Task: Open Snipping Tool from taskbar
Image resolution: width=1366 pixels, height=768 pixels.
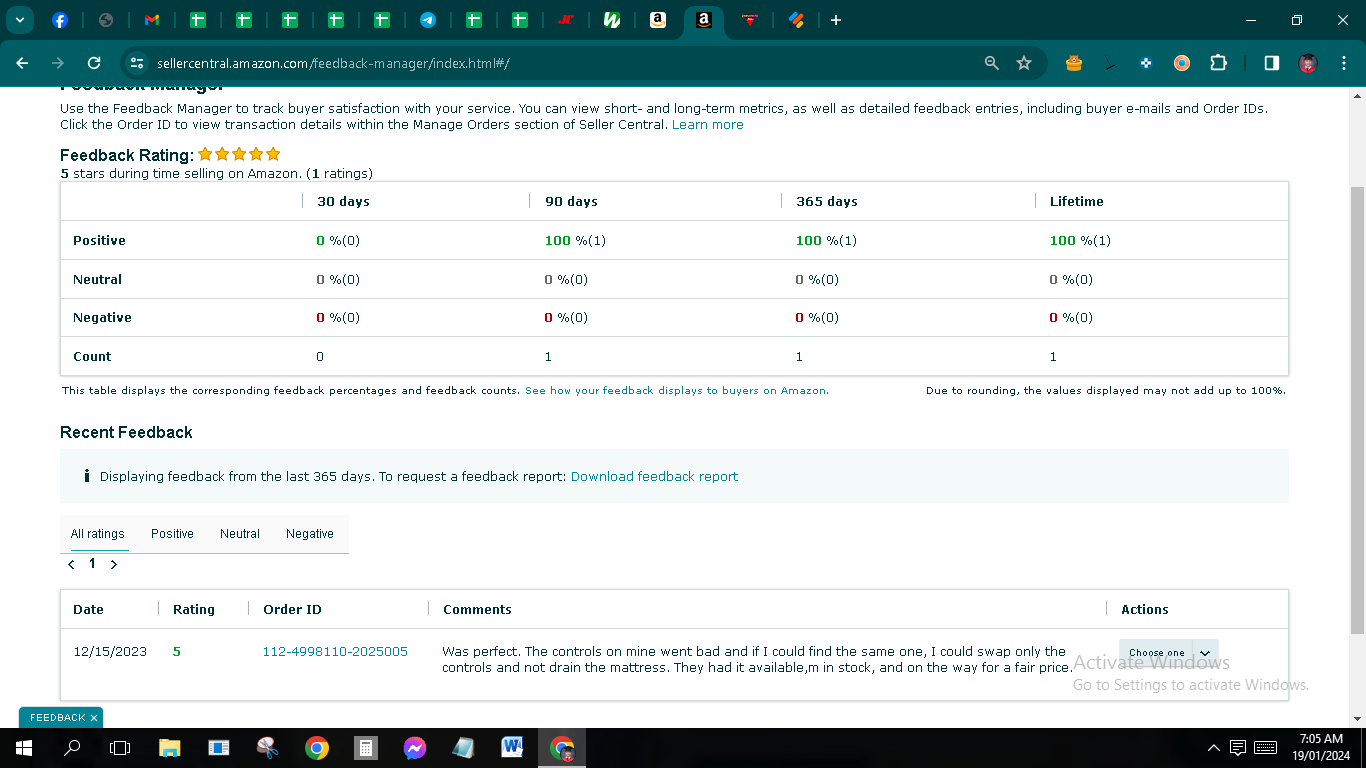Action: pyautogui.click(x=267, y=747)
